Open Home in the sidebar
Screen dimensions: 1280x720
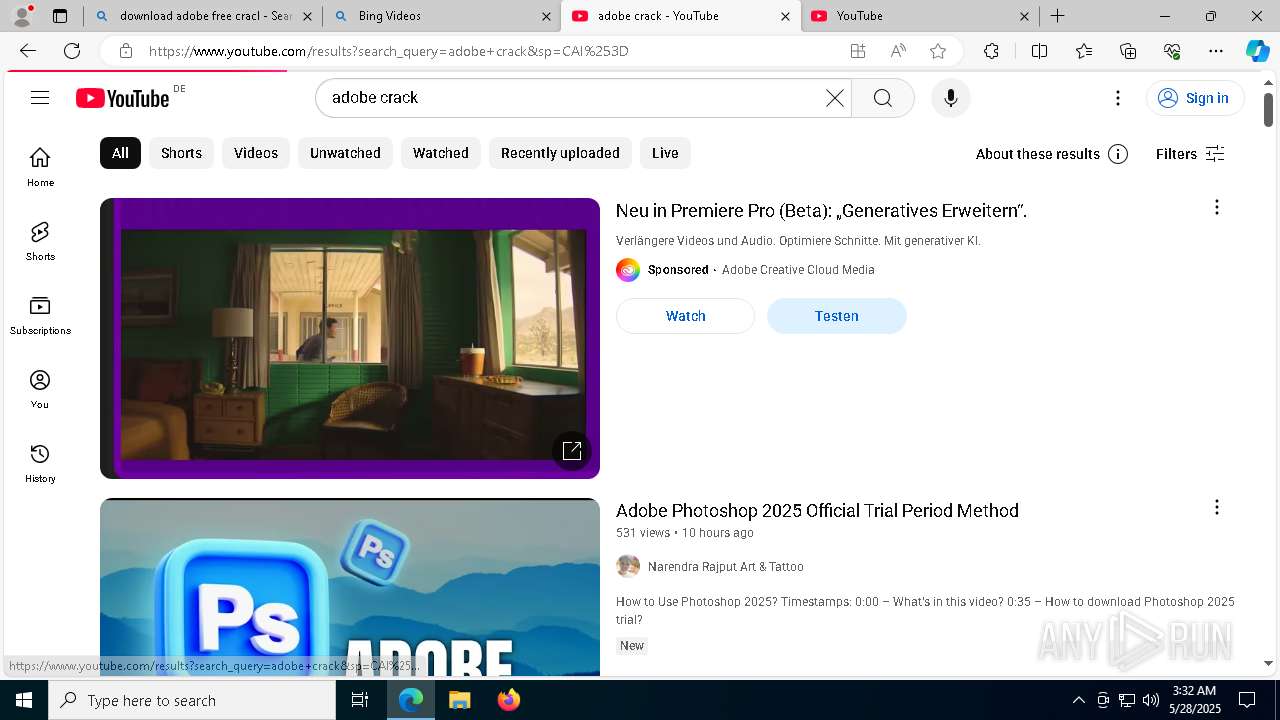(x=40, y=167)
